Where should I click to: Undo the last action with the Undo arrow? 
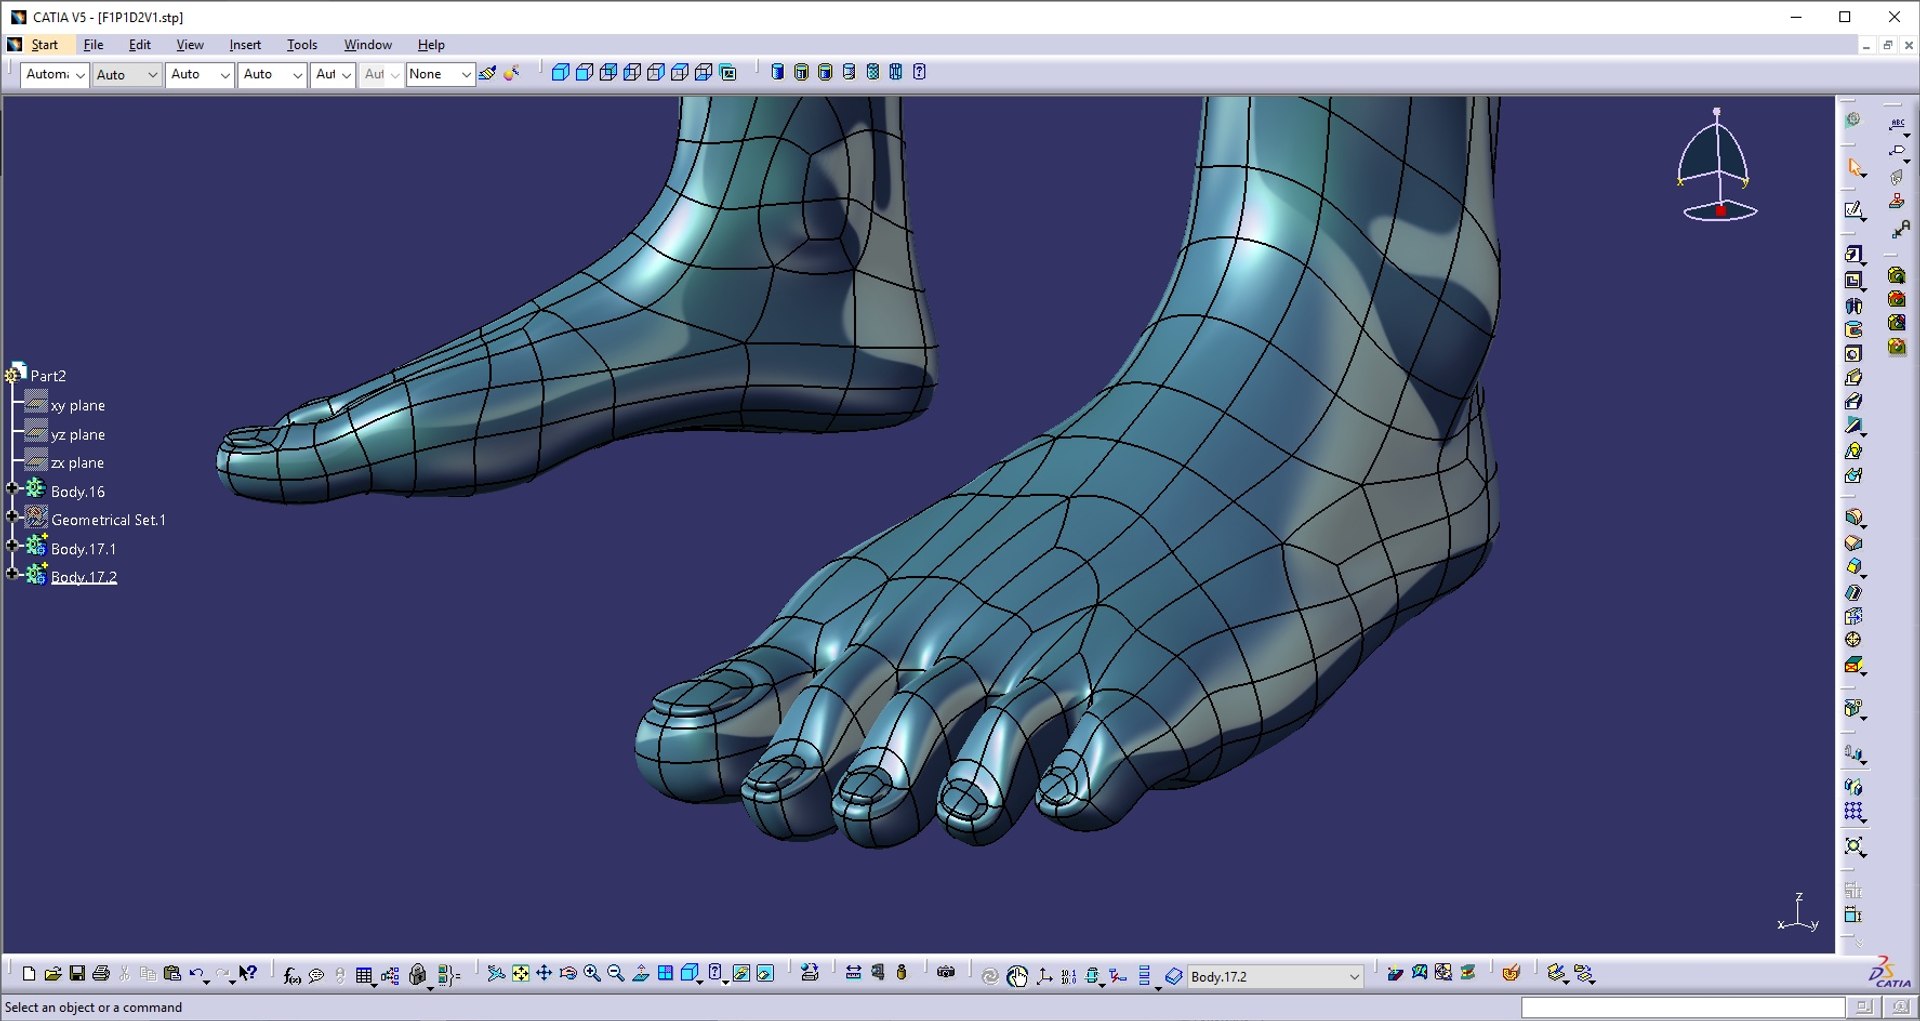(x=197, y=974)
